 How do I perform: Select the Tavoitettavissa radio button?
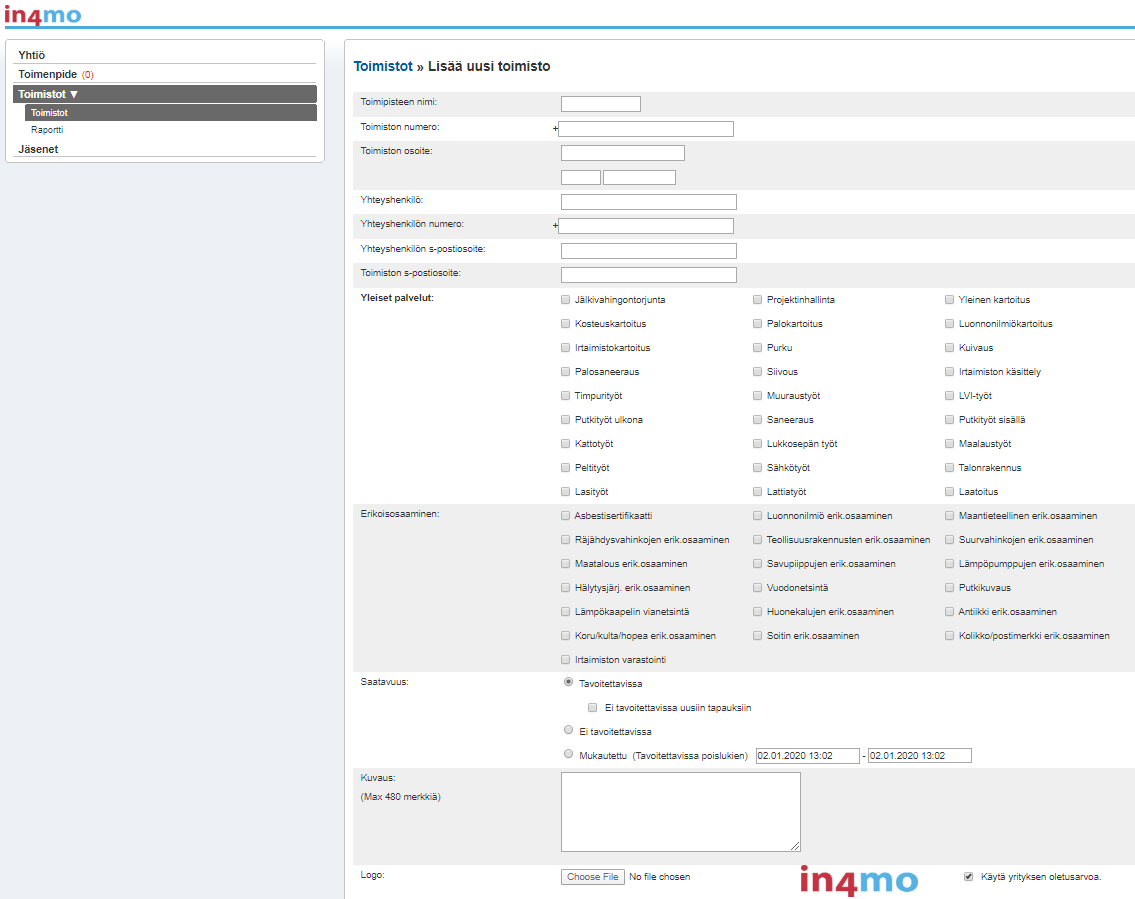[x=568, y=682]
